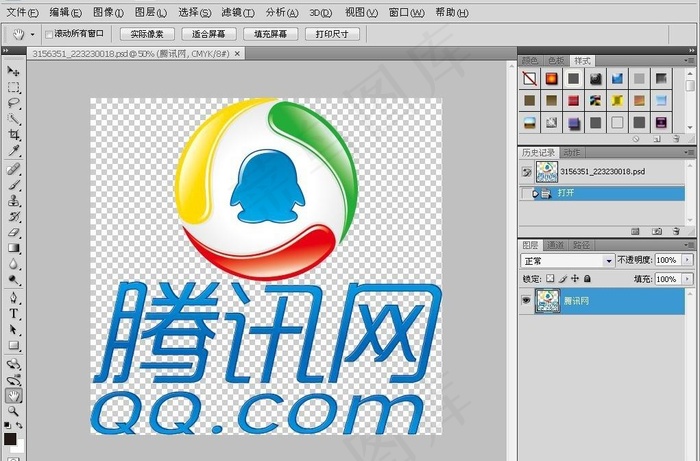Reset default foreground and background colors
Image resolution: width=700 pixels, height=461 pixels.
point(7,425)
